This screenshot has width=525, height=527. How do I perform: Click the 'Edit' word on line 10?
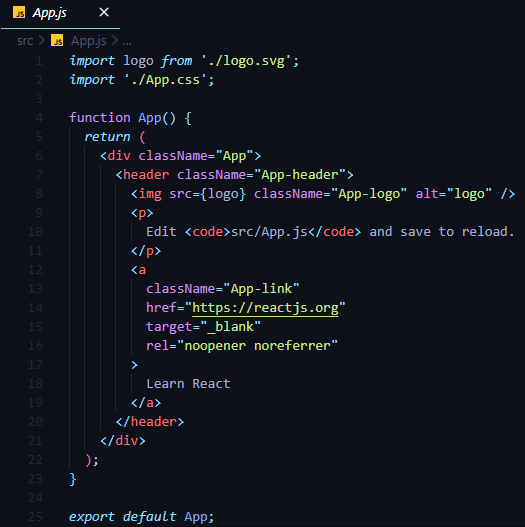point(161,232)
